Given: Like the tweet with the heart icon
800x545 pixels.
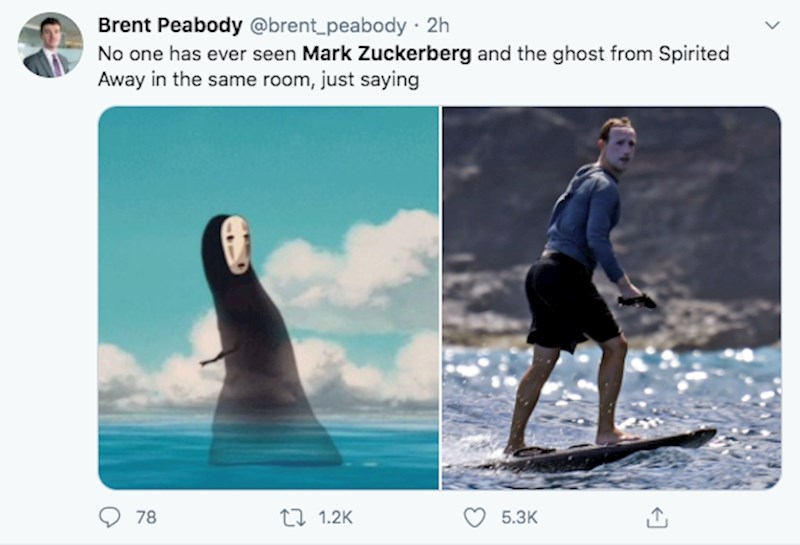Looking at the screenshot, I should pos(475,517).
